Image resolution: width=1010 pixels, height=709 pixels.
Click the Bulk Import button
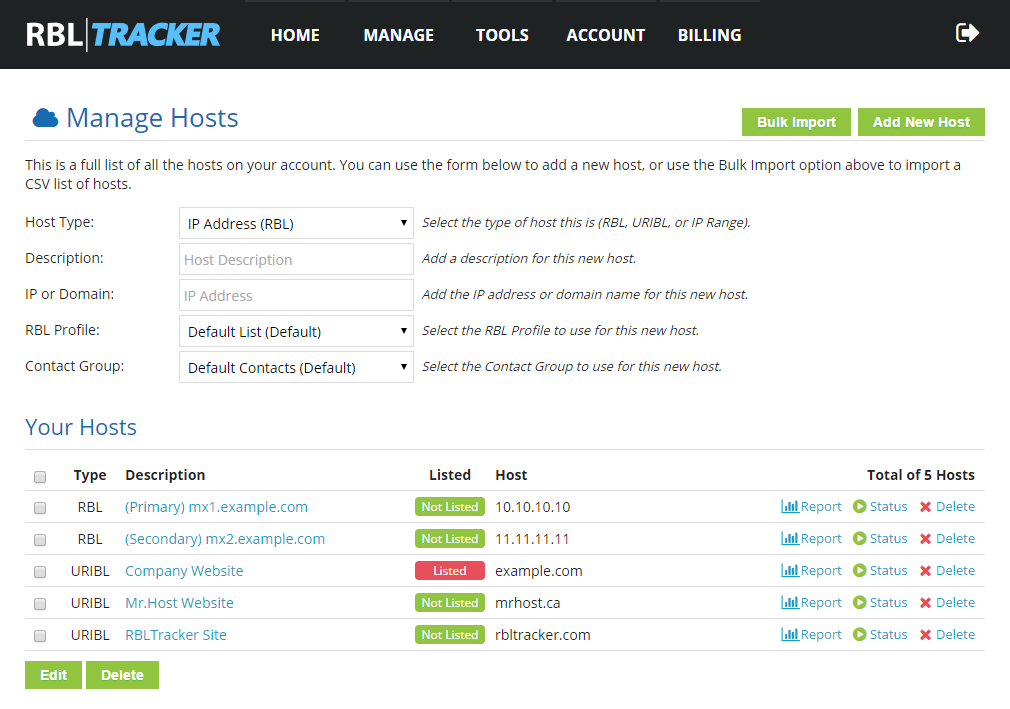pyautogui.click(x=796, y=122)
